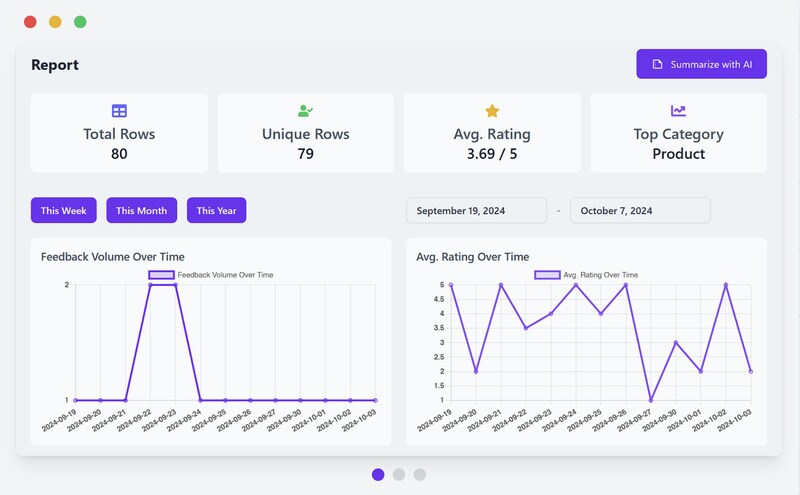This screenshot has height=495, width=800.
Task: Open the October 7, 2024 end date field
Action: point(640,210)
